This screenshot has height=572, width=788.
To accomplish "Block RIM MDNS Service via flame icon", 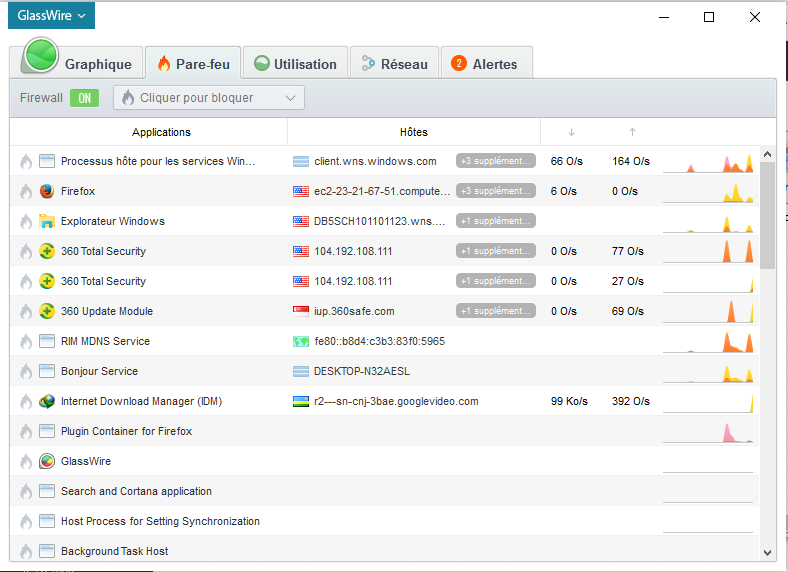I will [x=26, y=342].
